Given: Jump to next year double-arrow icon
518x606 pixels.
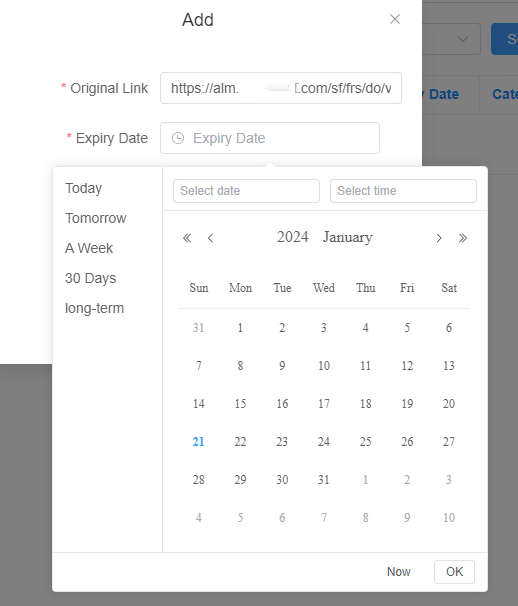Looking at the screenshot, I should (463, 238).
